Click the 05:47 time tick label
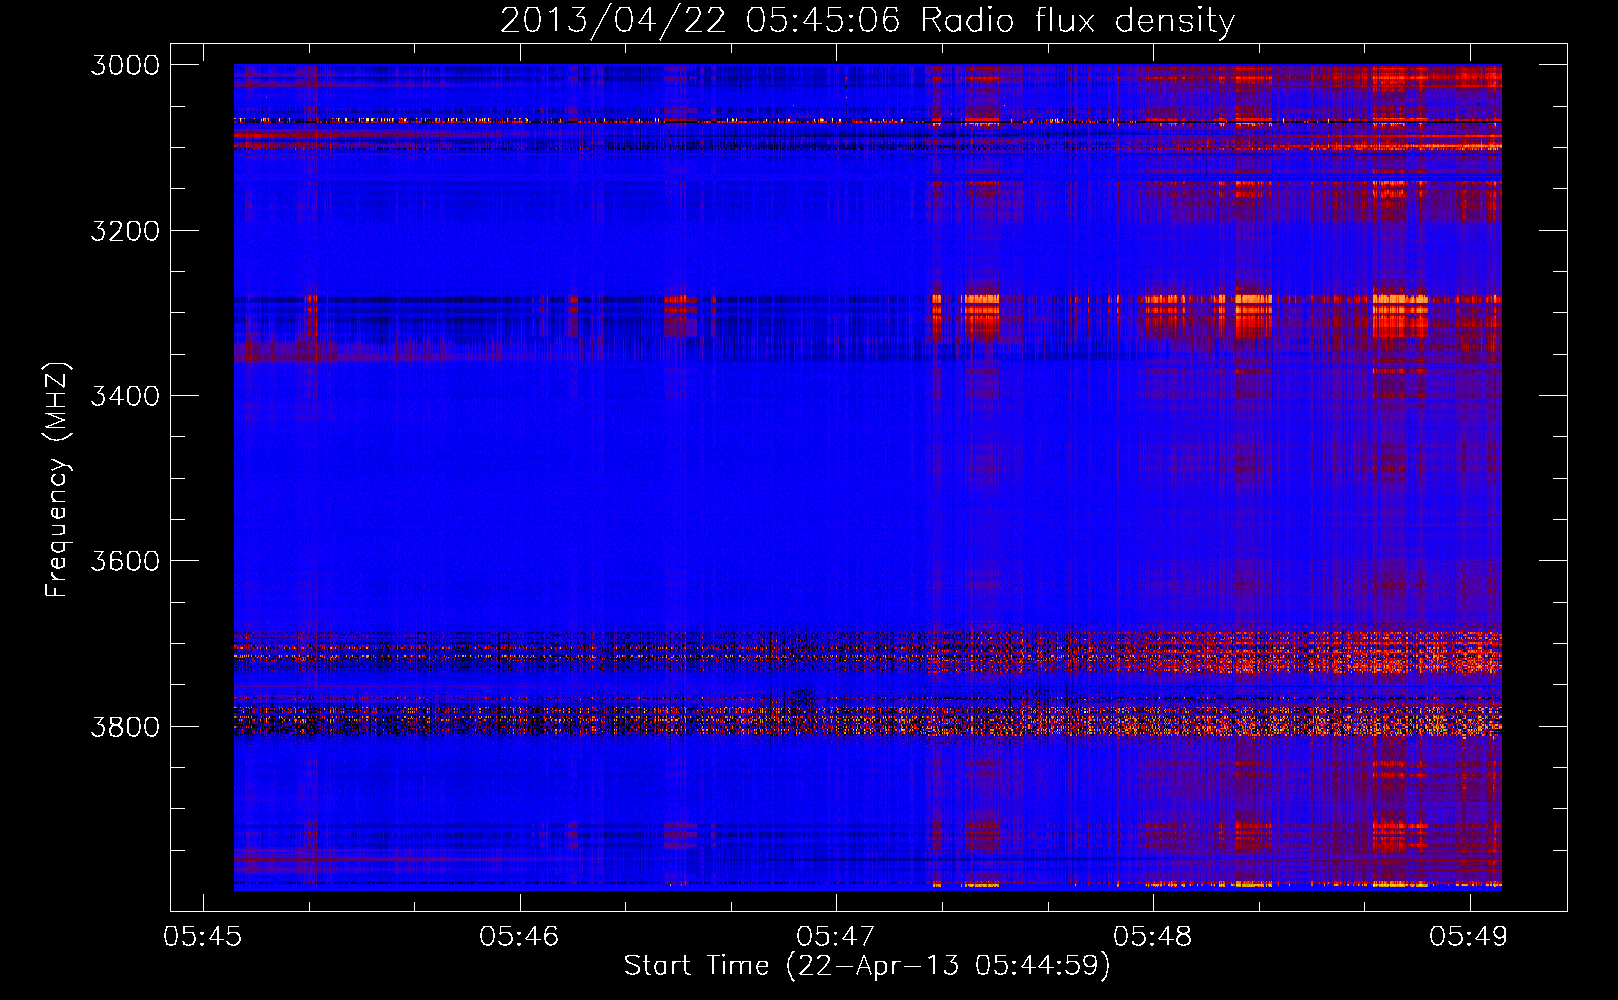This screenshot has height=1000, width=1618. pos(836,936)
